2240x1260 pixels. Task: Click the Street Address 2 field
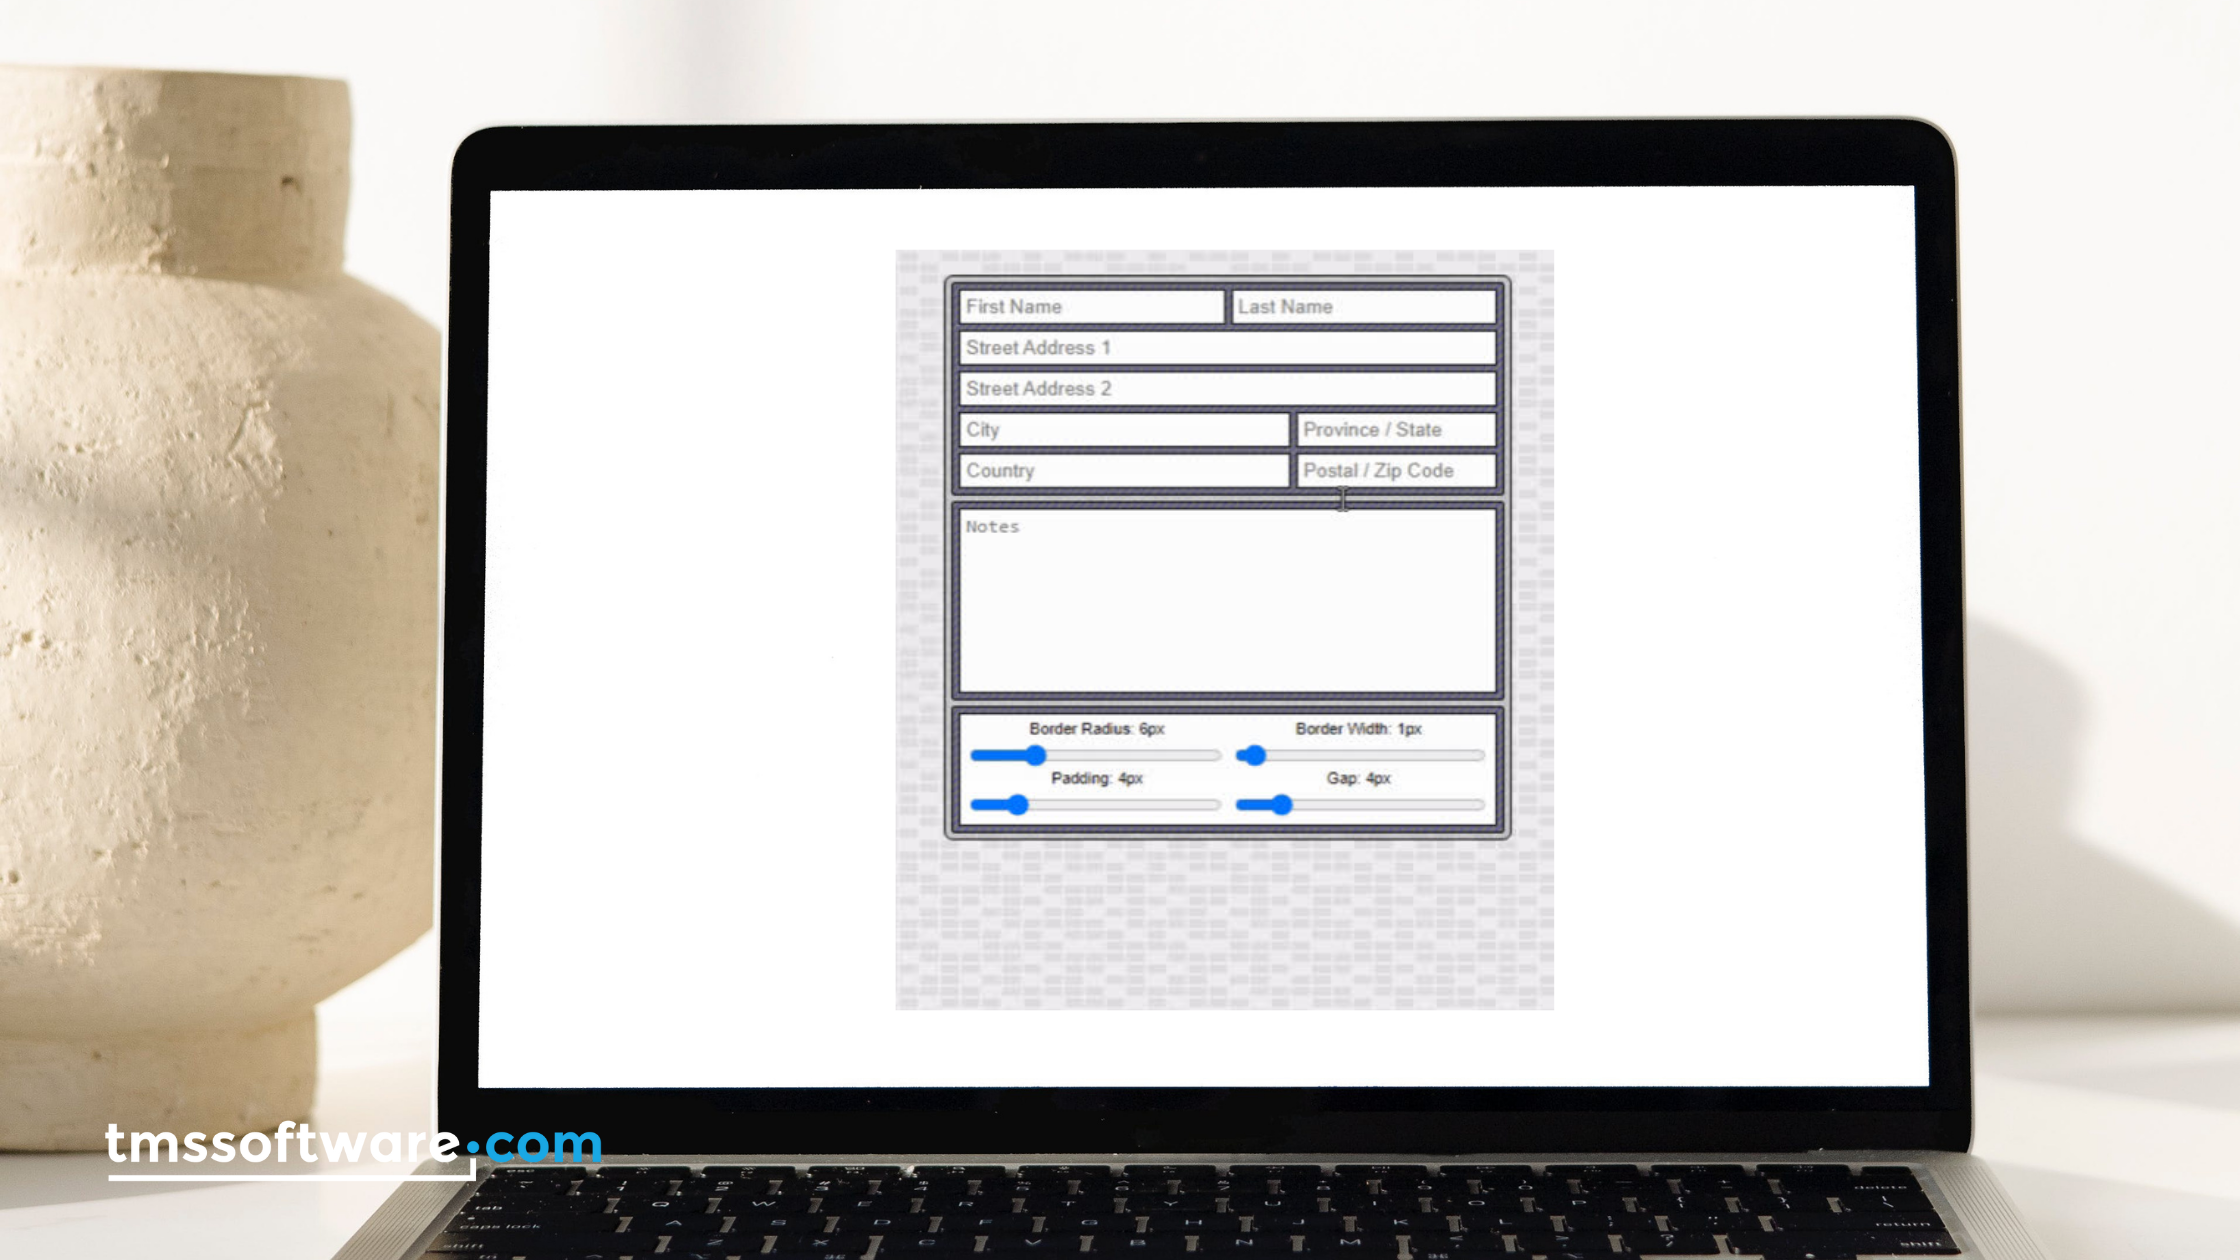pos(1223,388)
